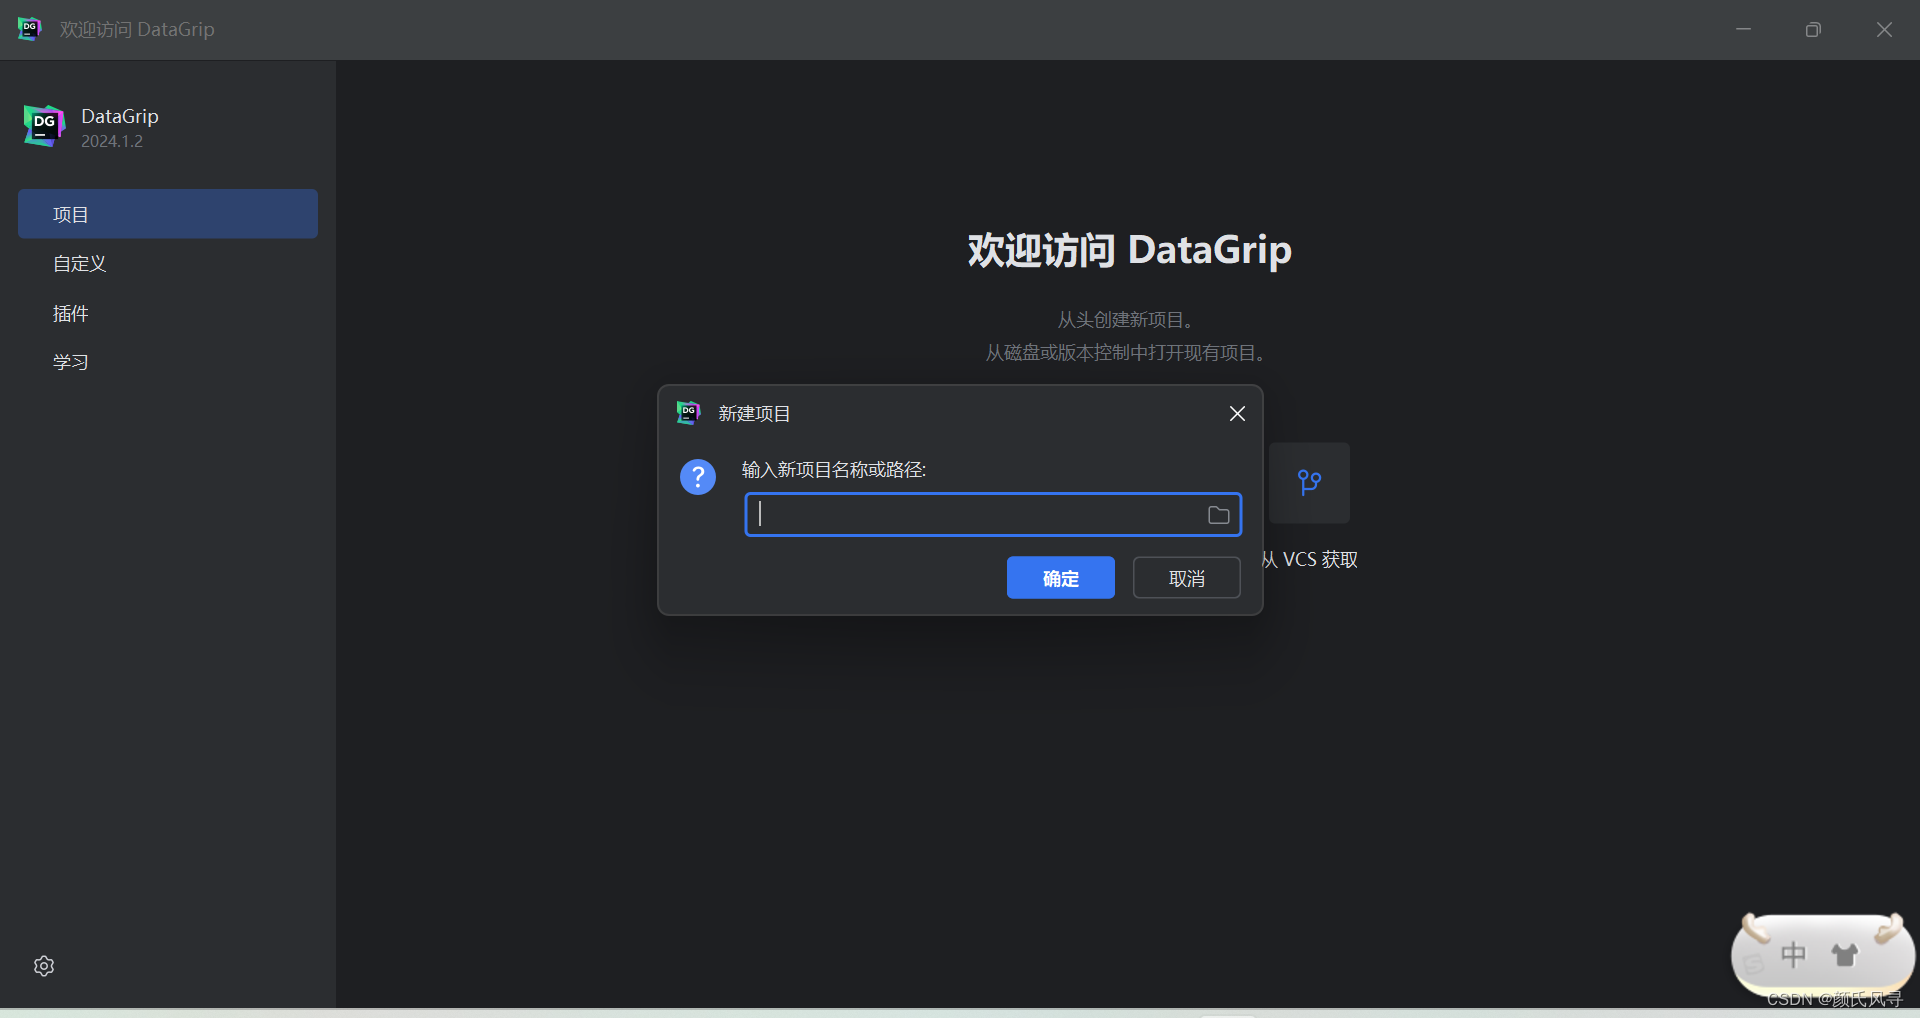Close the 新建项目 dialog
The image size is (1920, 1018).
pyautogui.click(x=1236, y=413)
